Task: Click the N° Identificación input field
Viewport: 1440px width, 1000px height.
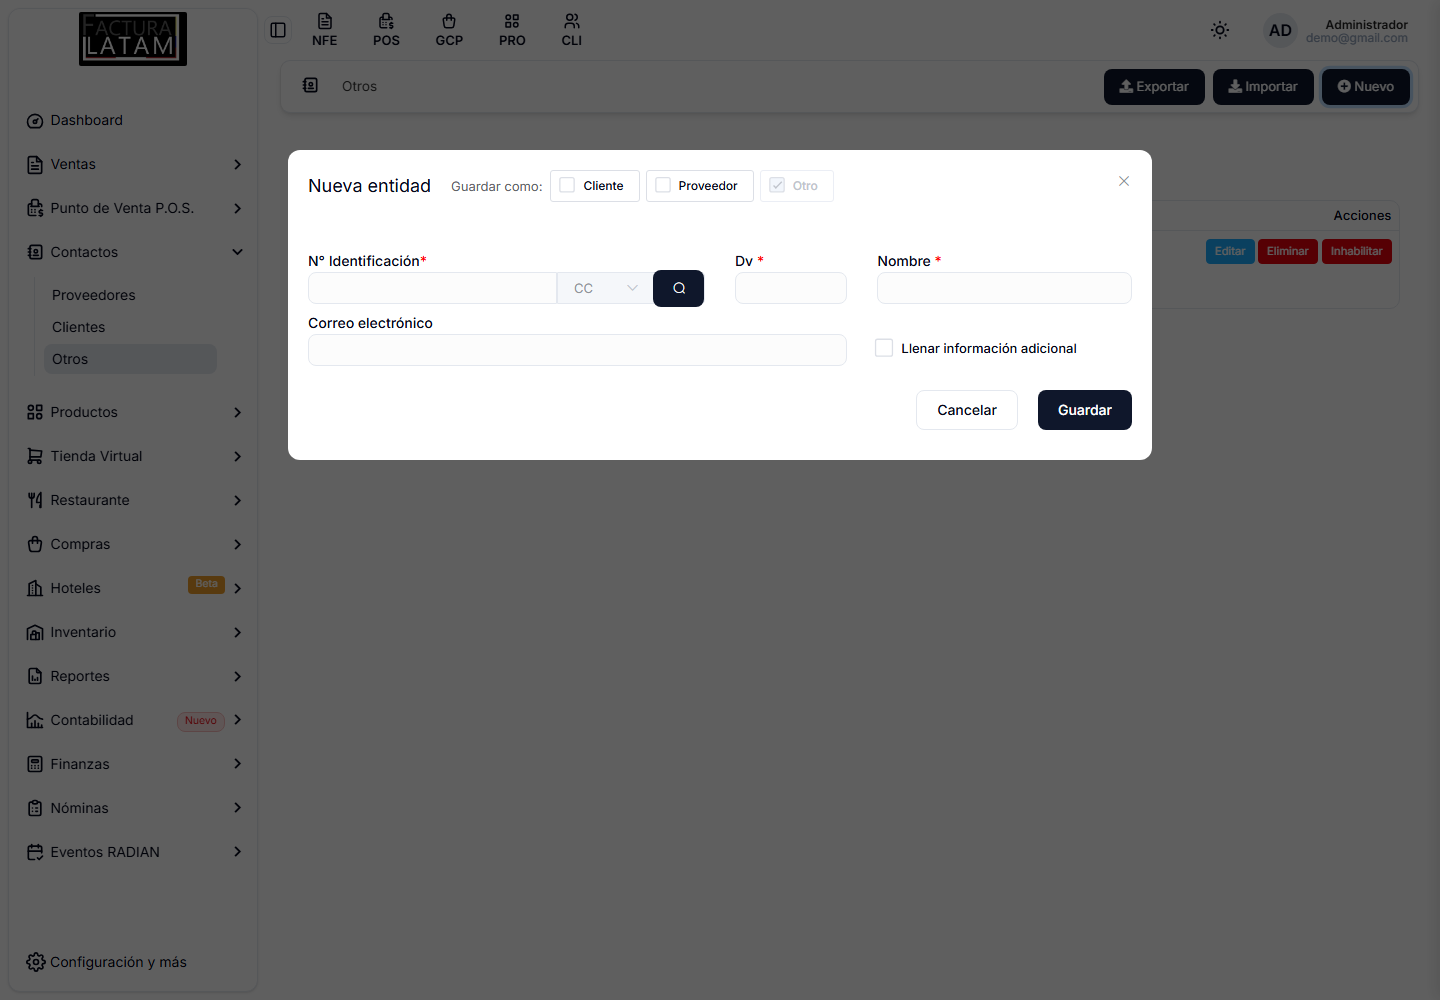Action: [x=432, y=288]
